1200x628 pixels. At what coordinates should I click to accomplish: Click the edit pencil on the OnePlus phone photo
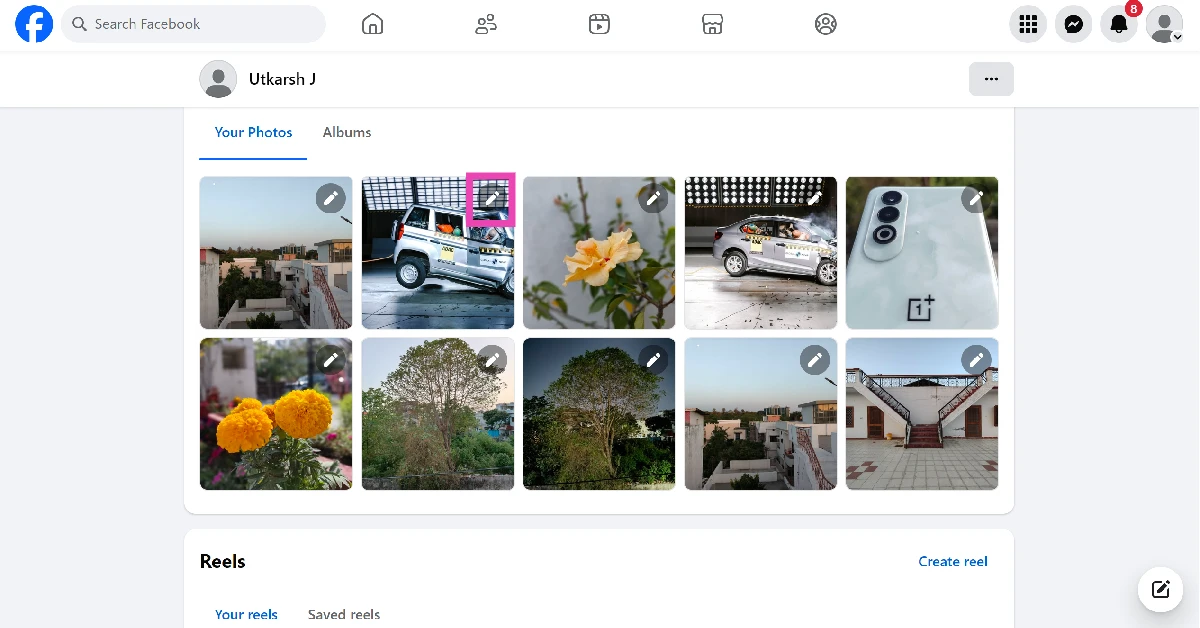coord(976,198)
